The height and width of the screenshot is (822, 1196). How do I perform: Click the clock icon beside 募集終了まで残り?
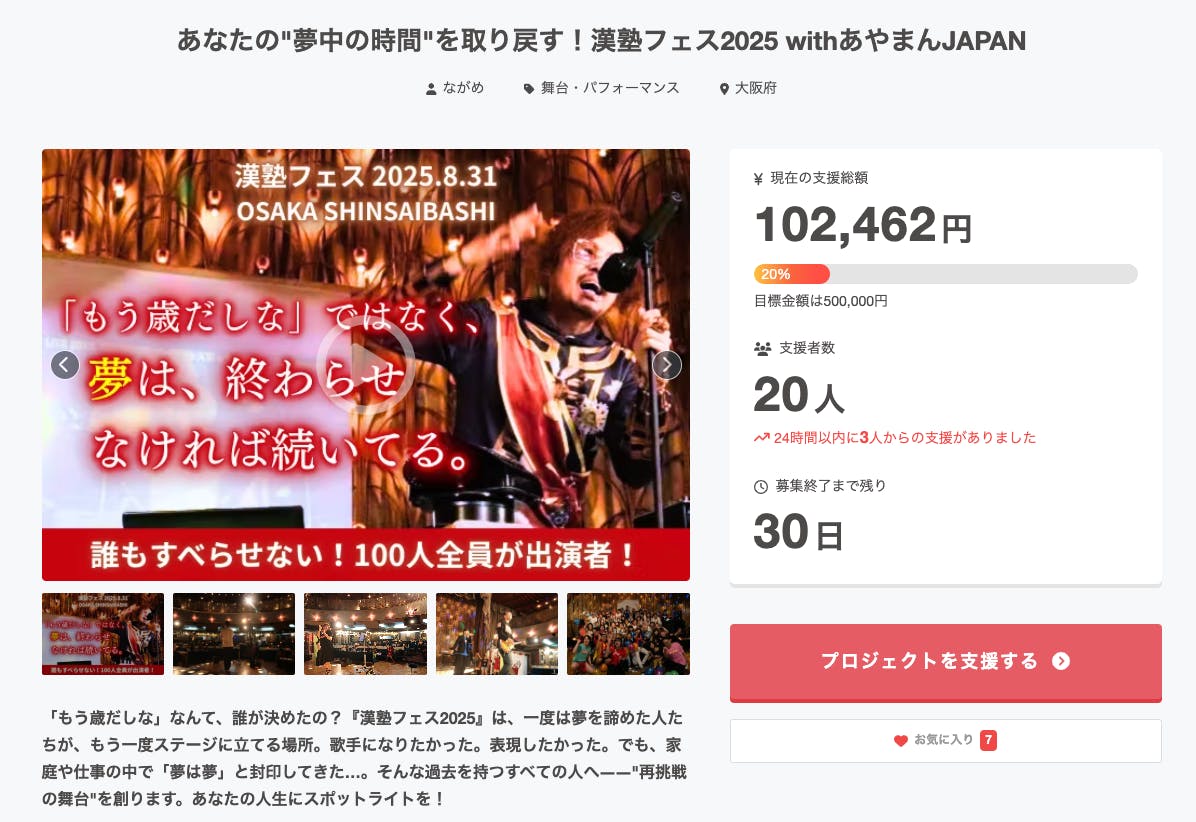coord(760,486)
